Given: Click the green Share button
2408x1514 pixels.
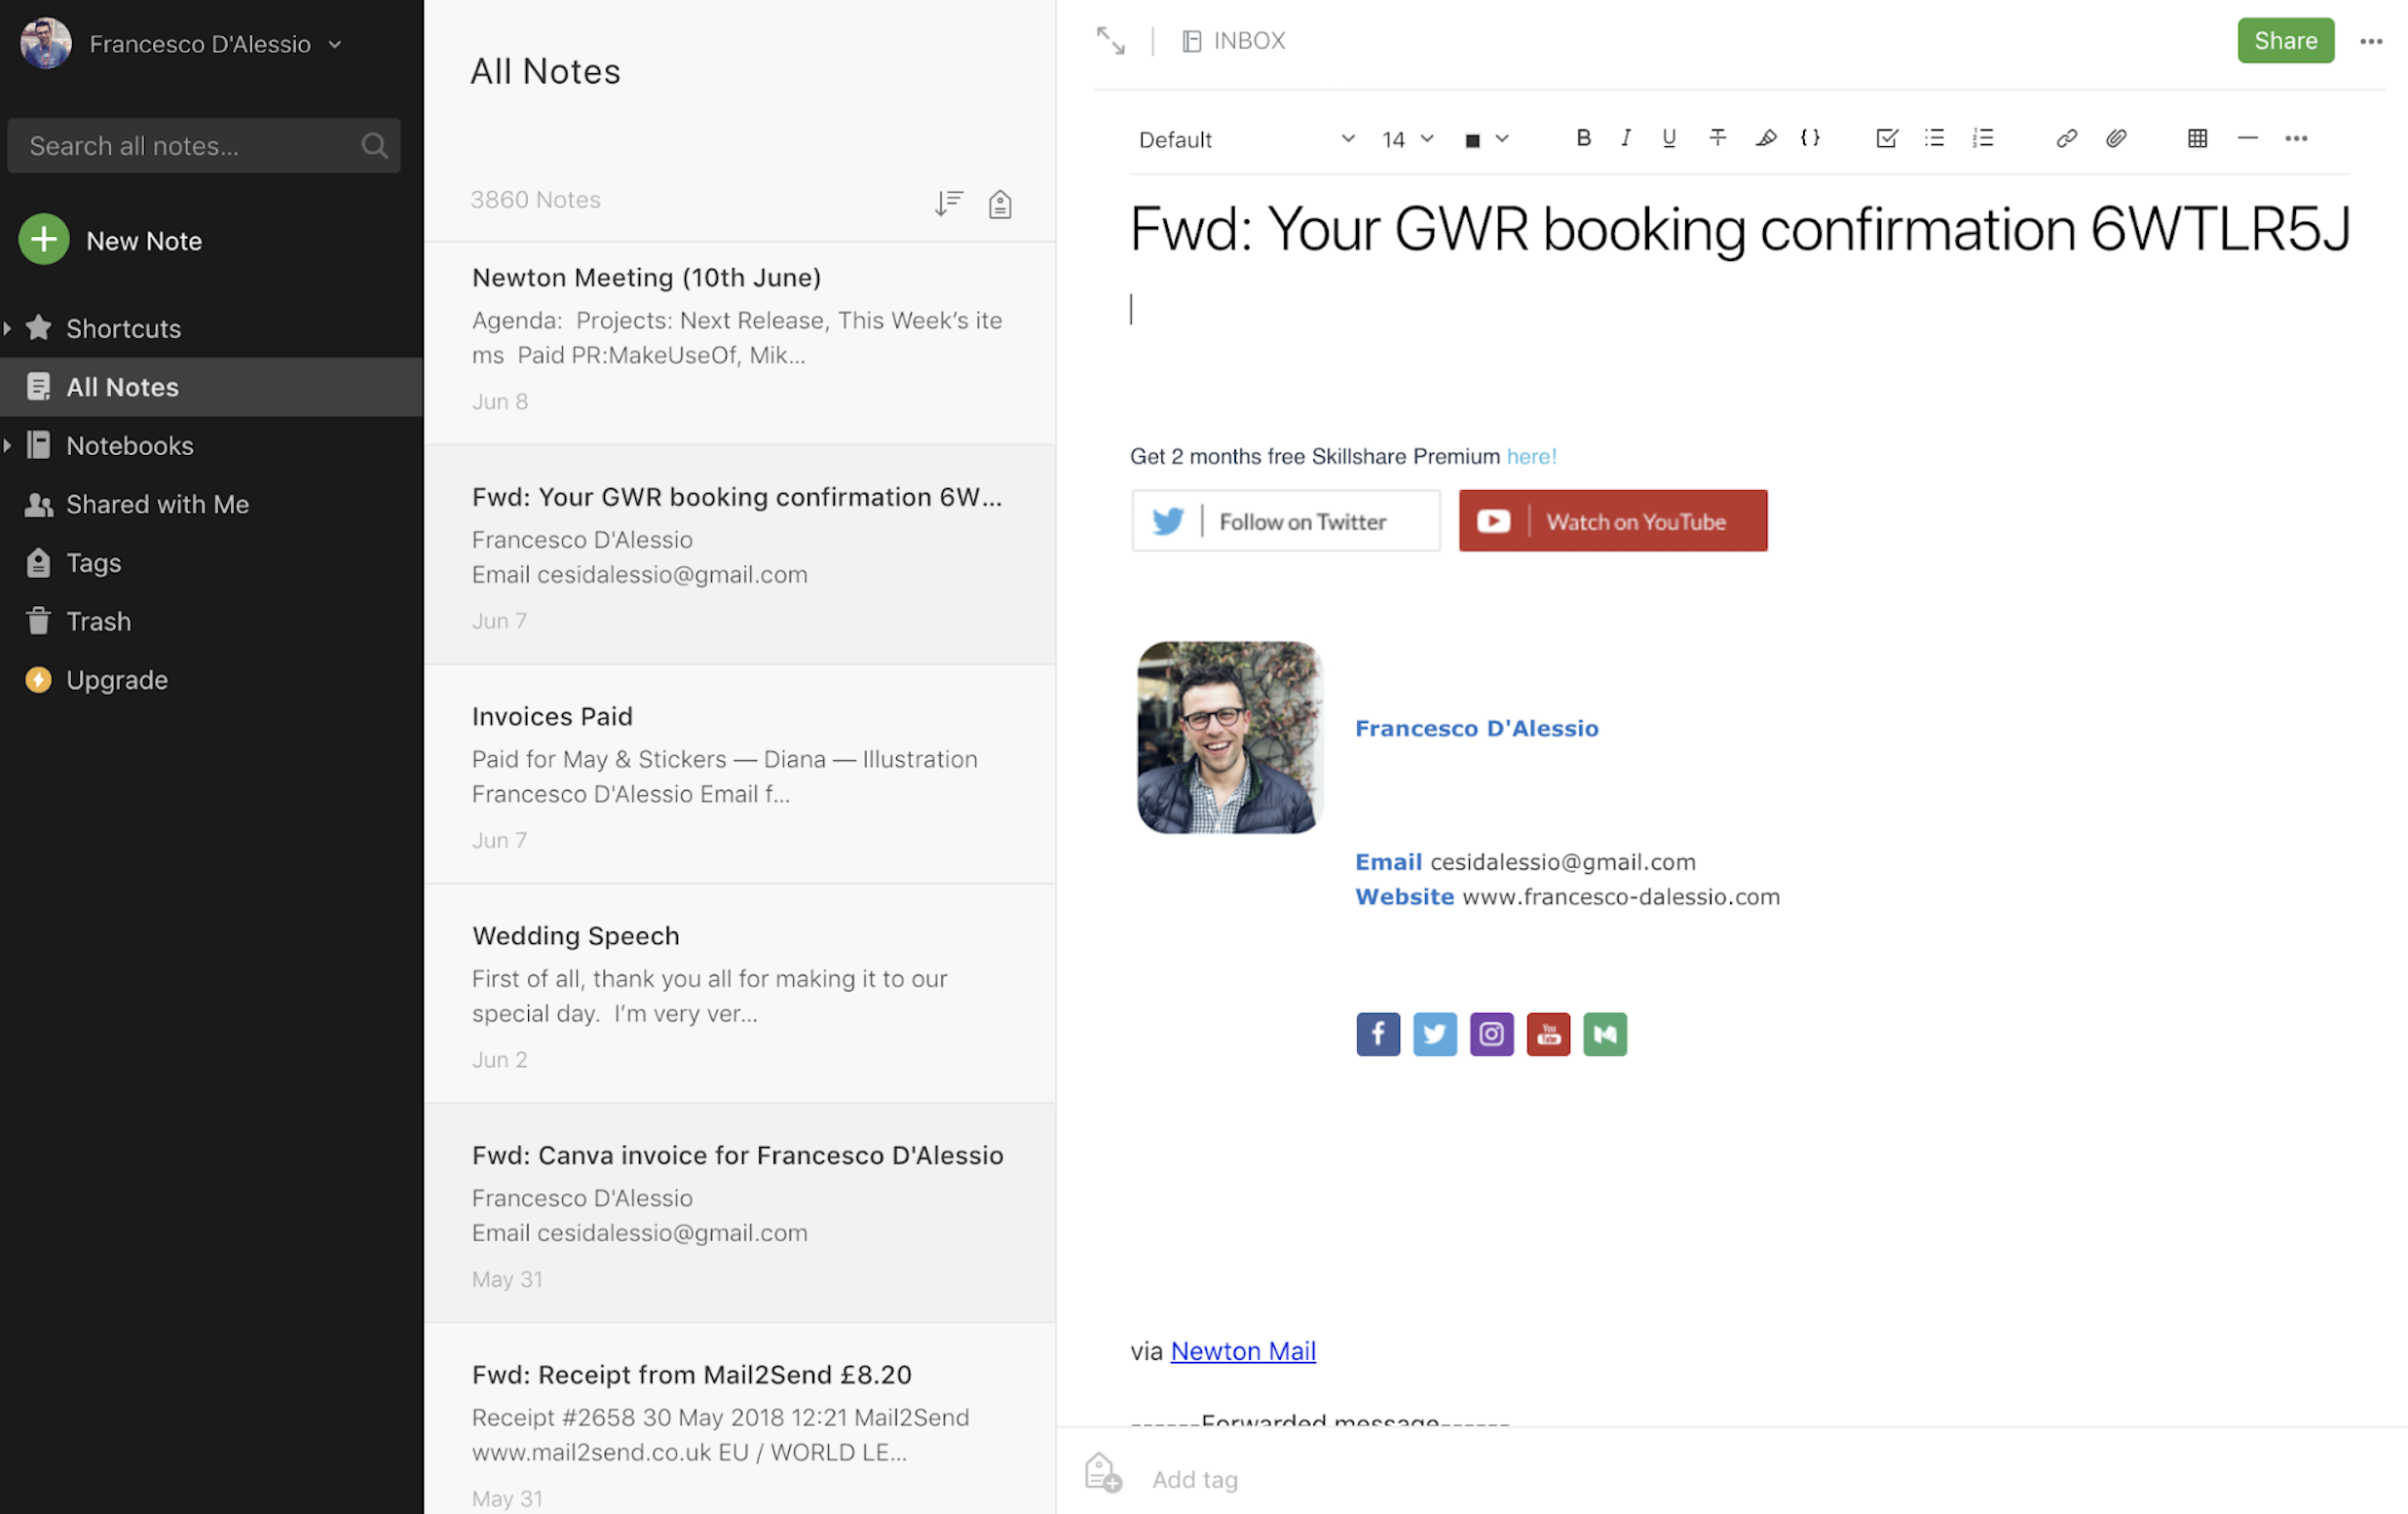Looking at the screenshot, I should 2285,41.
